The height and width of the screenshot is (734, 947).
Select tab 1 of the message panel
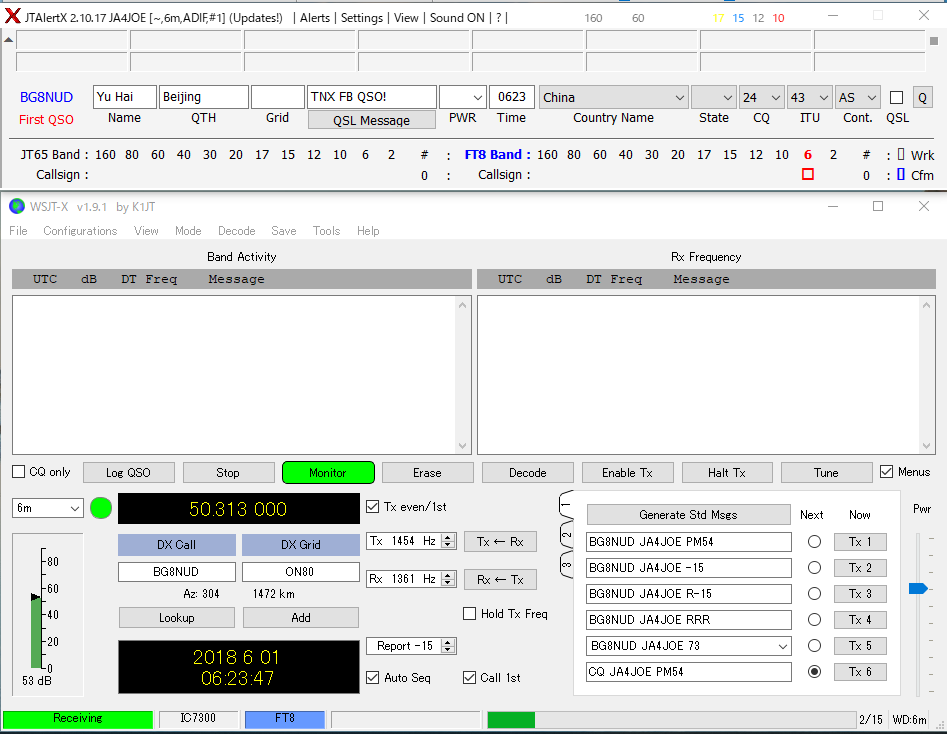point(566,503)
